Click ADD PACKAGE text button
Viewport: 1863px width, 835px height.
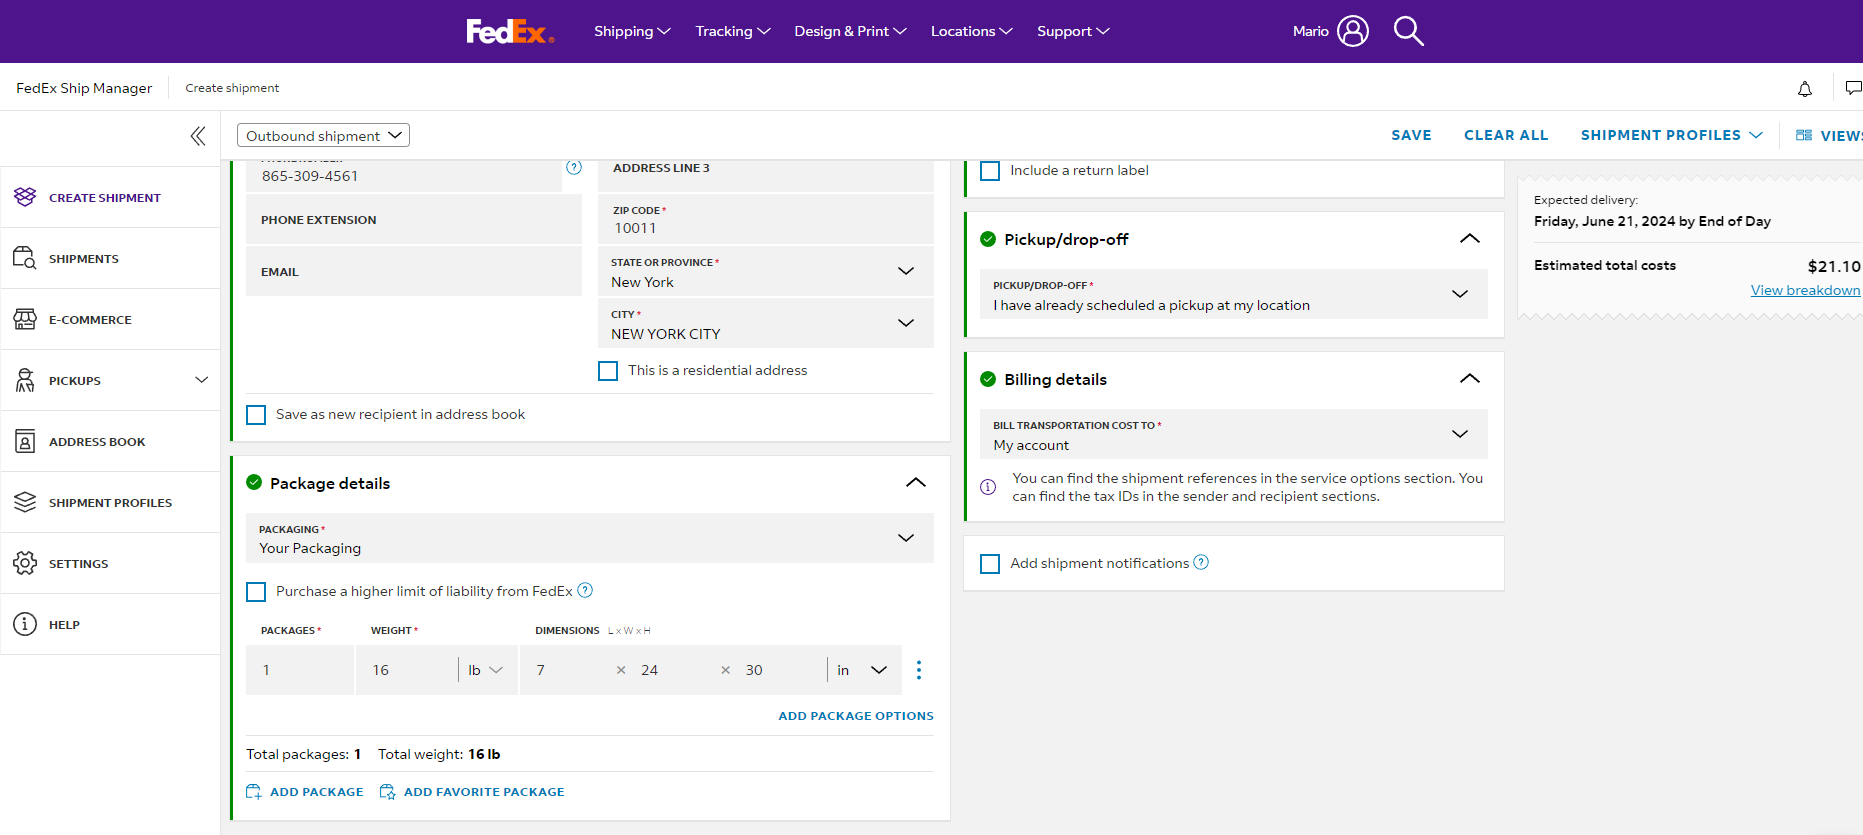(317, 792)
